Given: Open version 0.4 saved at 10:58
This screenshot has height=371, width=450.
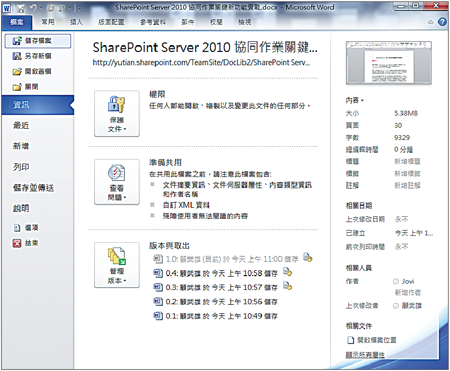Looking at the screenshot, I should [222, 273].
